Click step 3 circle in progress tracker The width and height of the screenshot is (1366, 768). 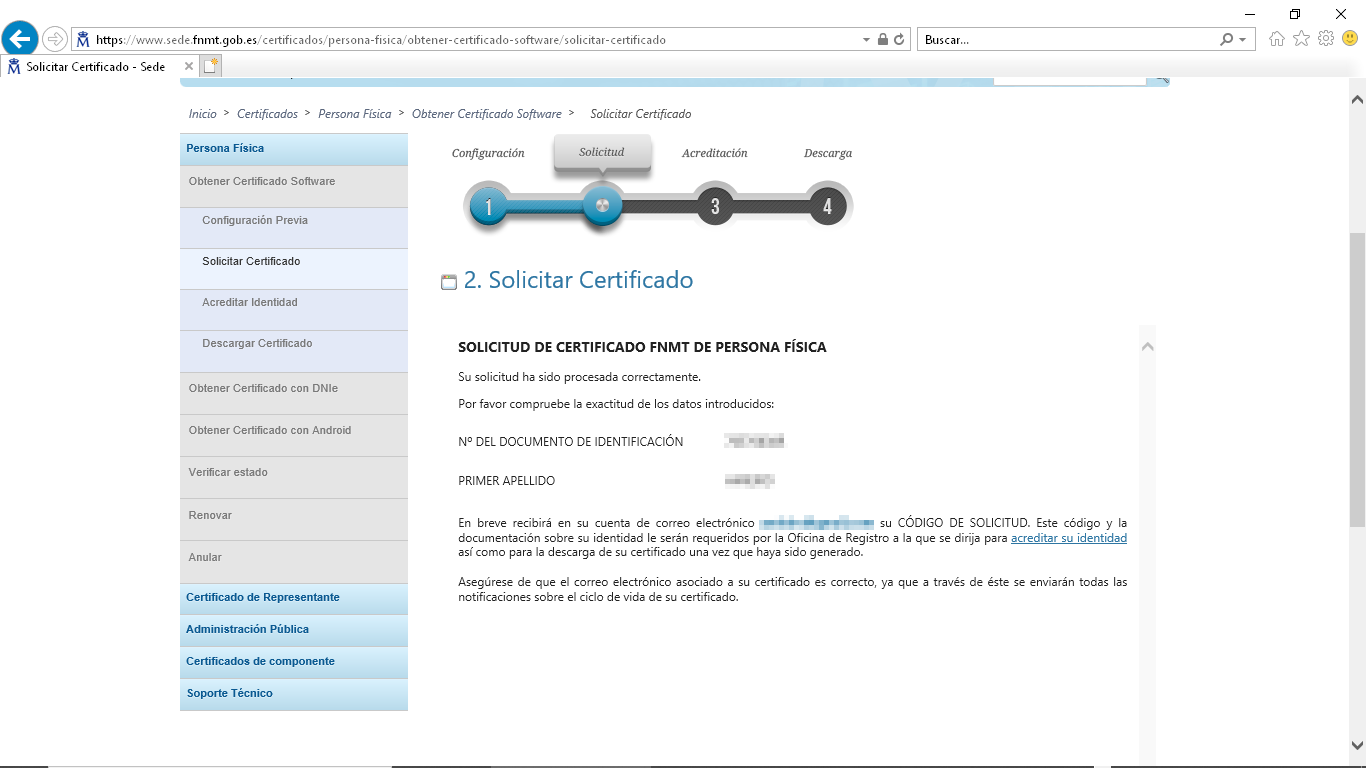click(715, 207)
